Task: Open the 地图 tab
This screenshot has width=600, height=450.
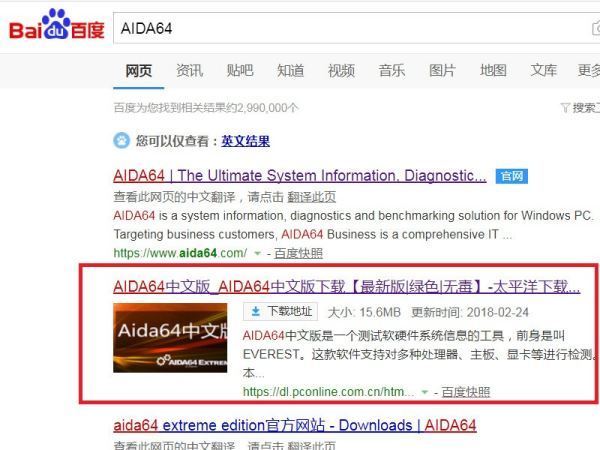Action: click(x=493, y=71)
